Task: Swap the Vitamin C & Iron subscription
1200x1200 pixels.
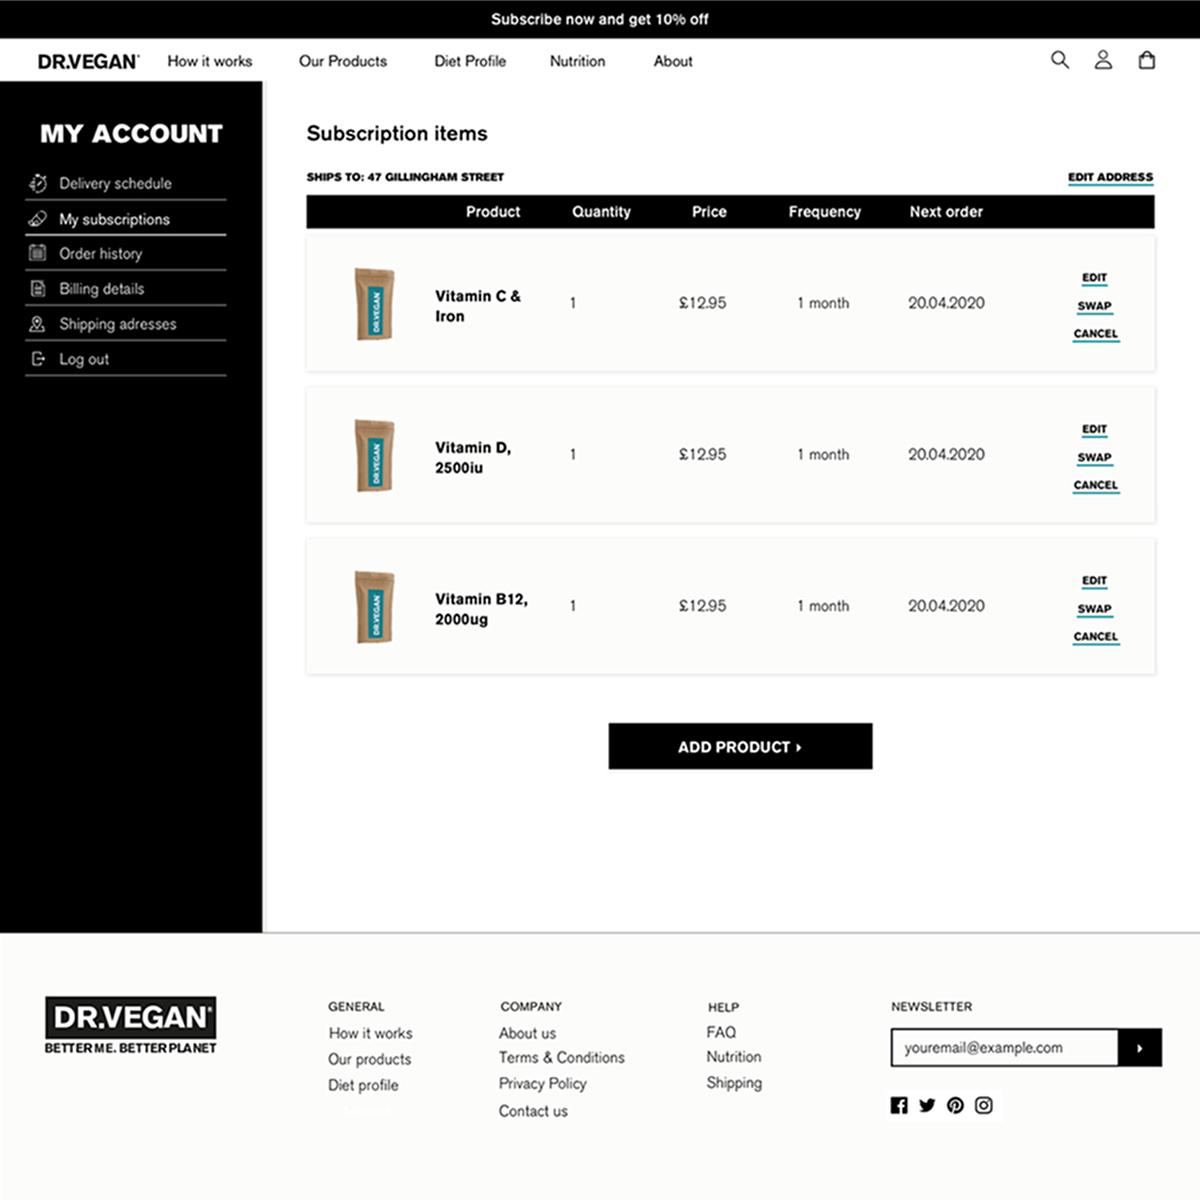Action: (x=1094, y=306)
